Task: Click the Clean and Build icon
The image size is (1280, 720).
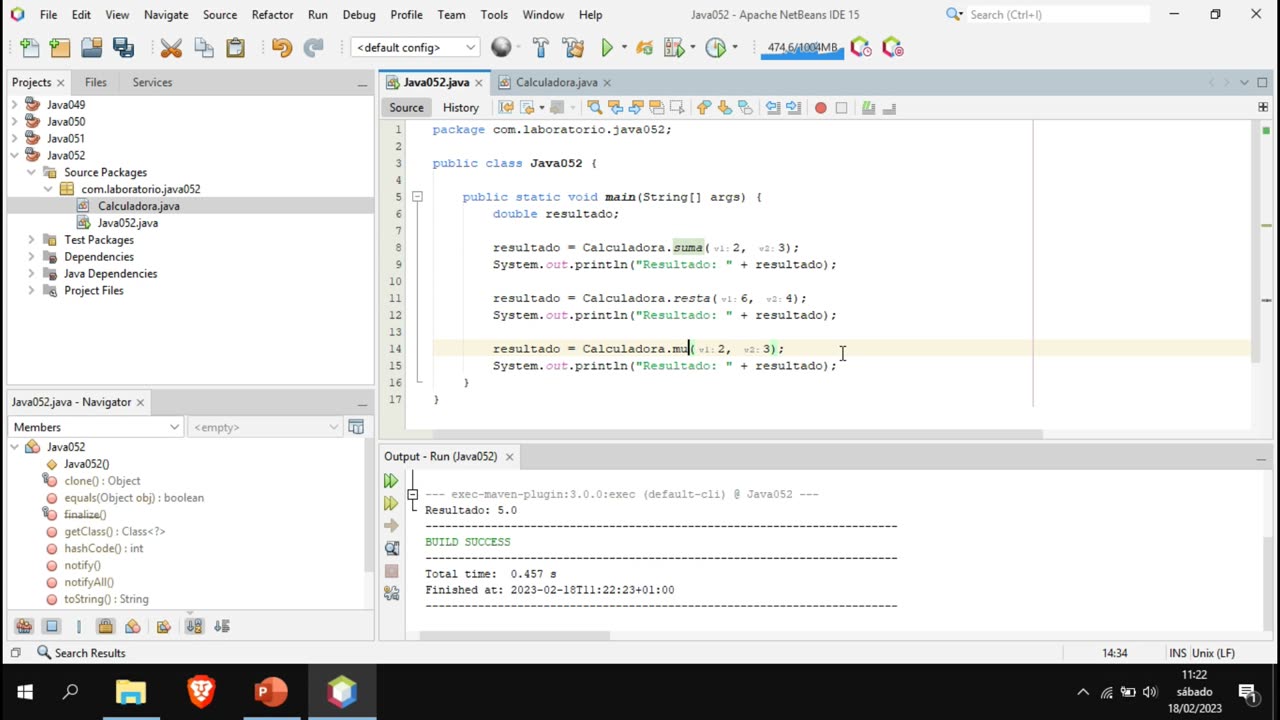Action: (x=573, y=47)
